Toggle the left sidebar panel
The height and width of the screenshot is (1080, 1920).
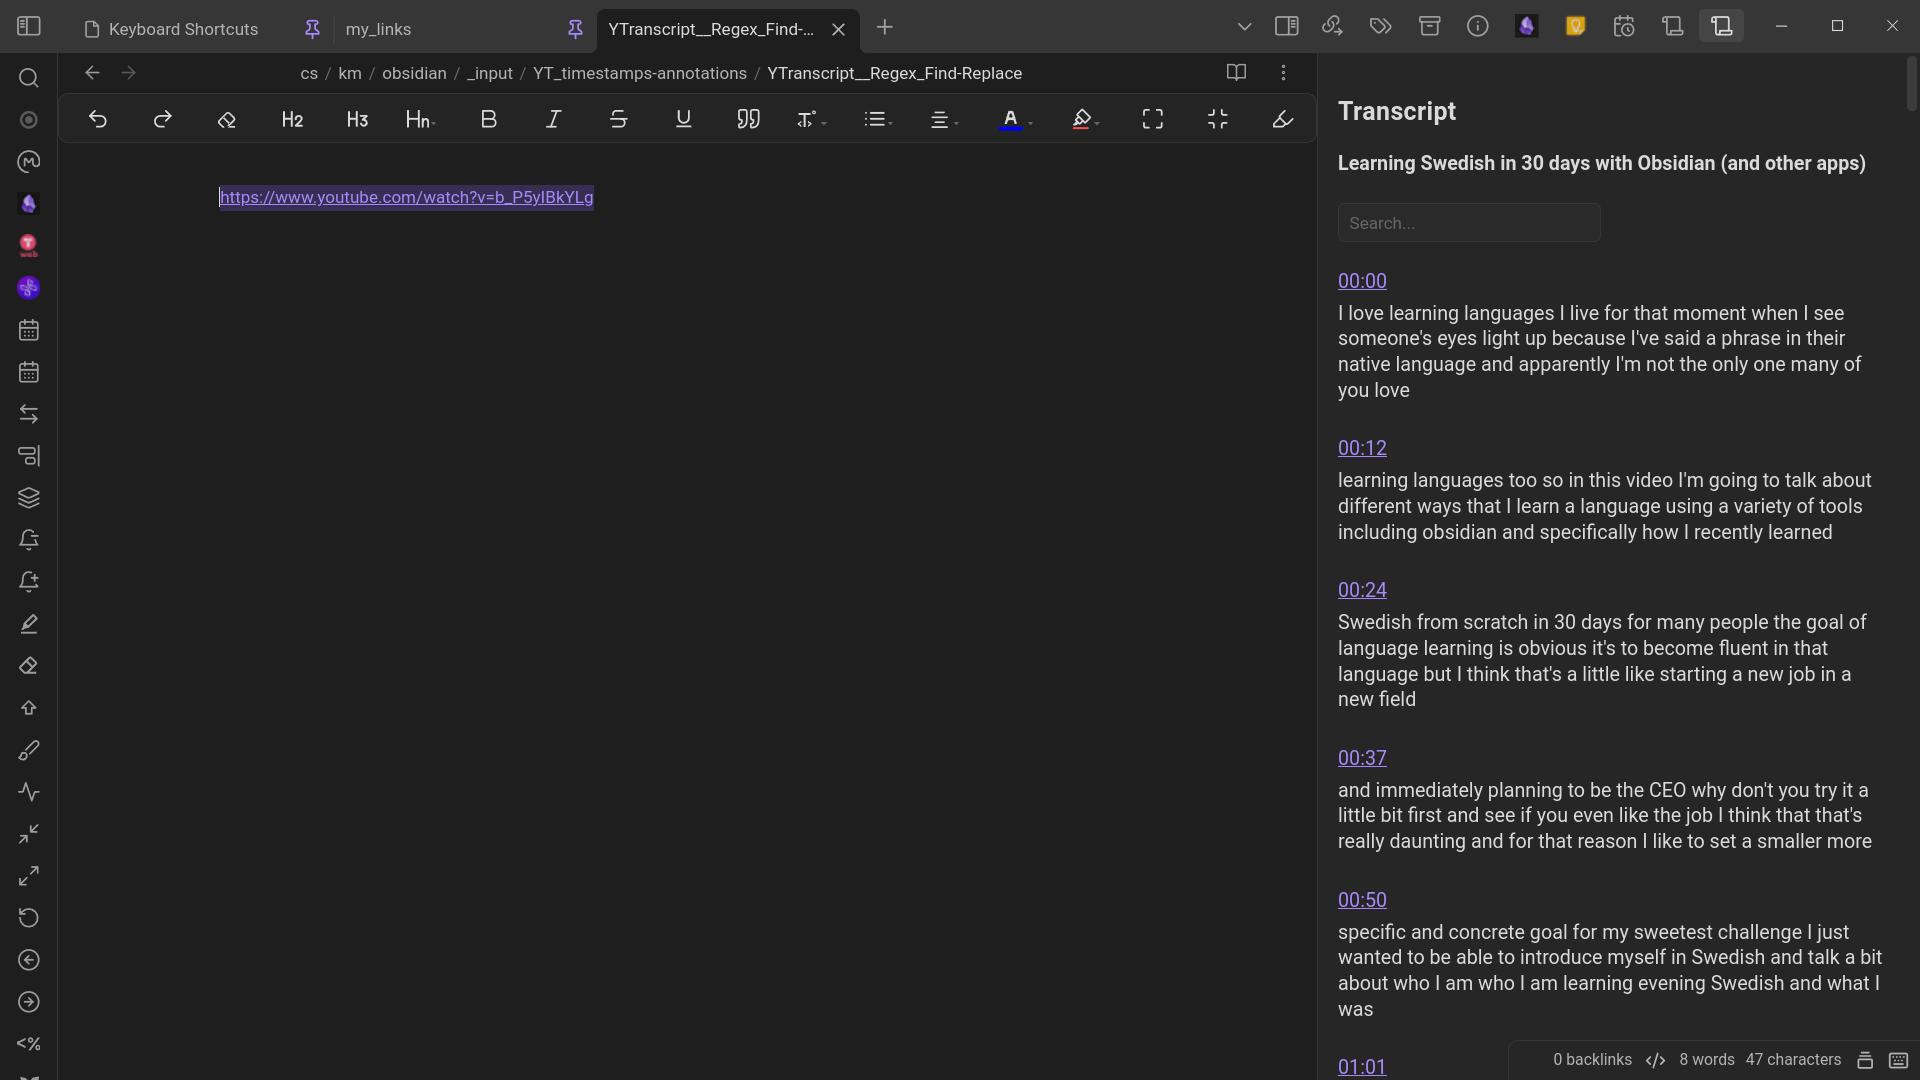29,27
